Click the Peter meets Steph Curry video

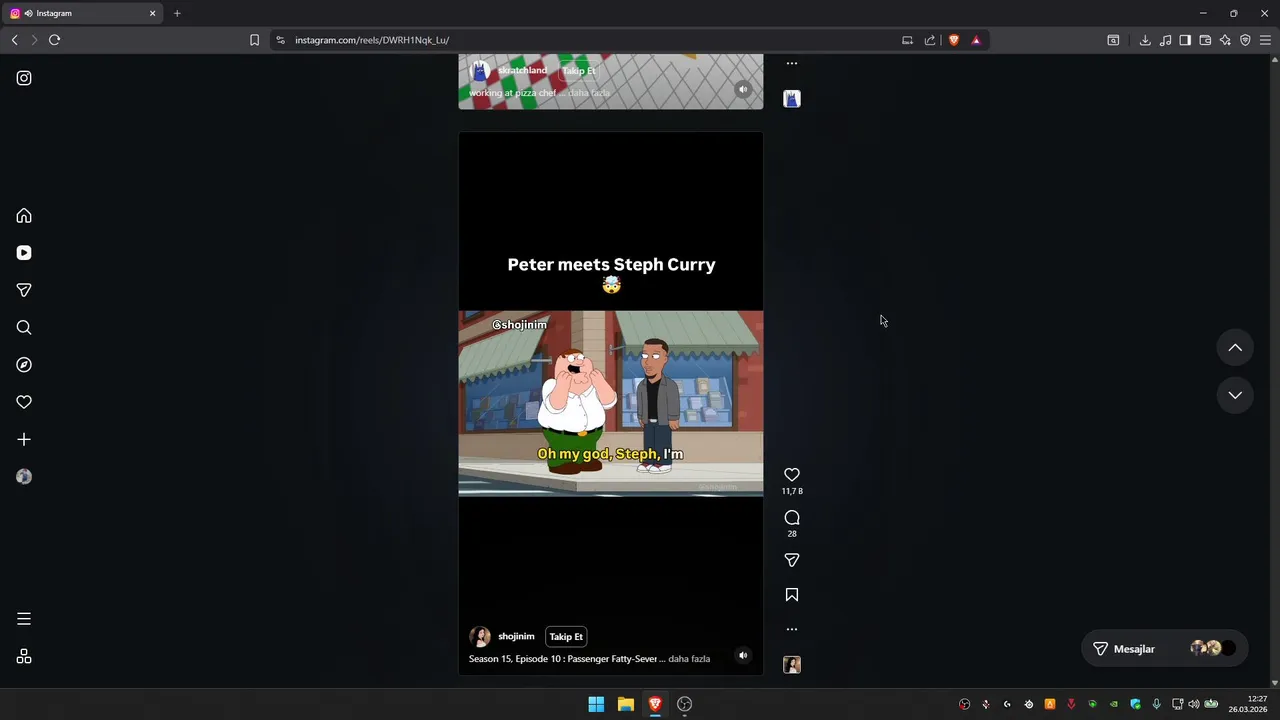click(611, 403)
